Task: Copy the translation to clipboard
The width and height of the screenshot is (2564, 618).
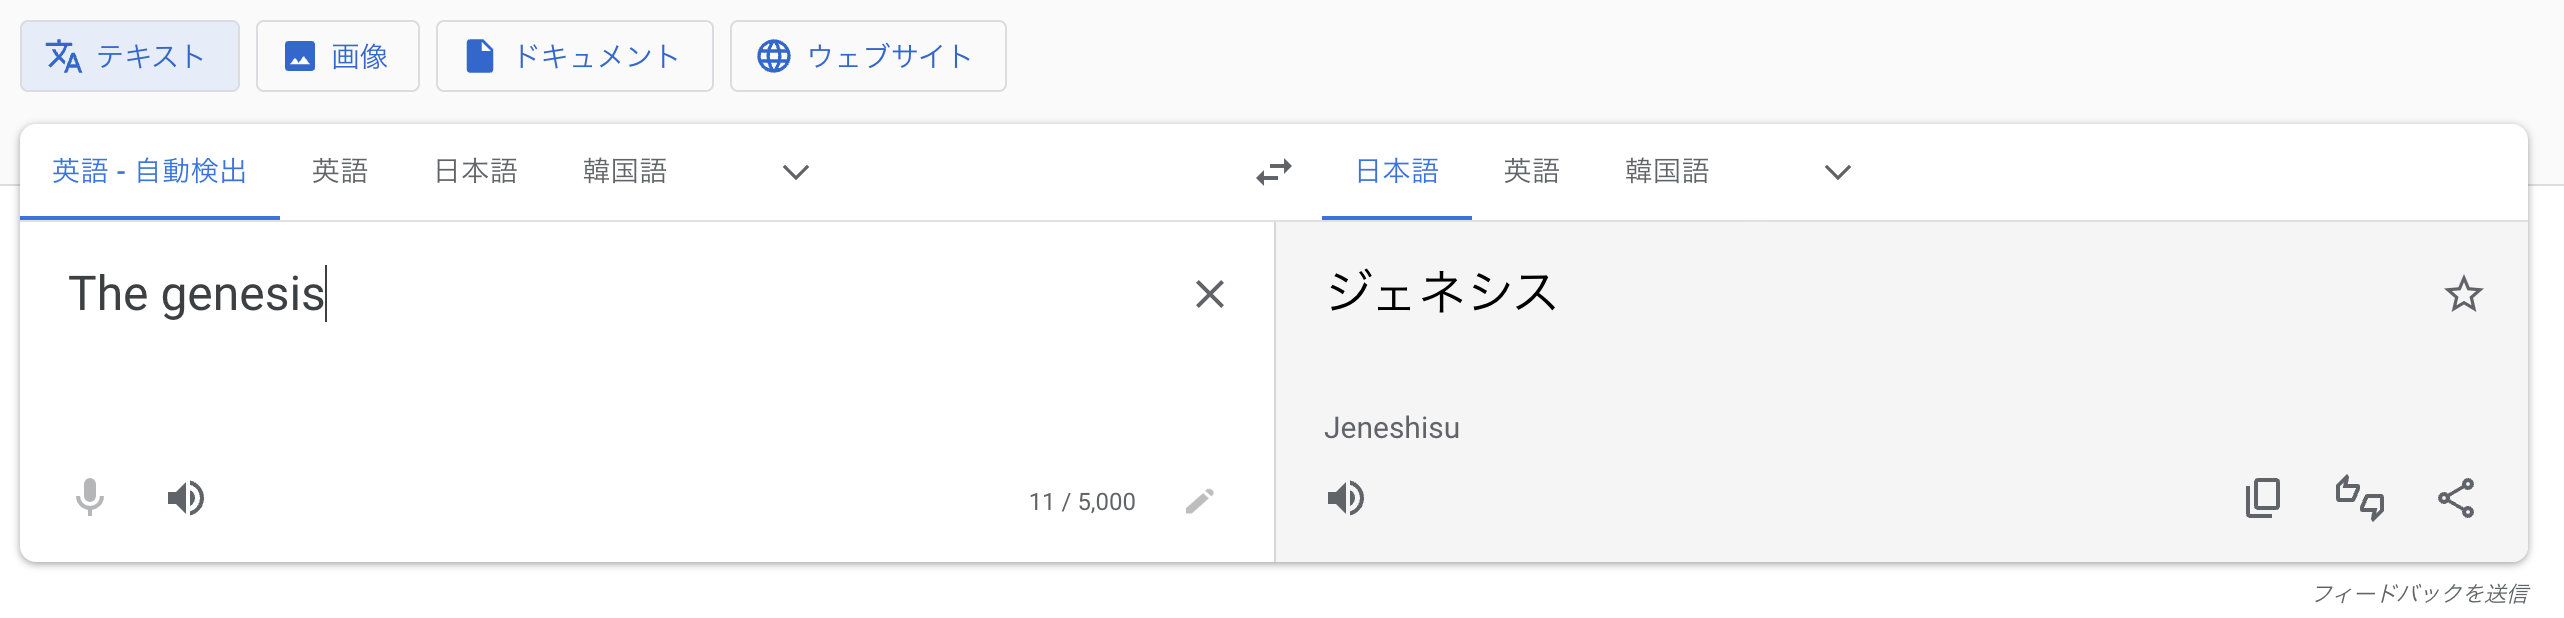Action: click(2263, 497)
